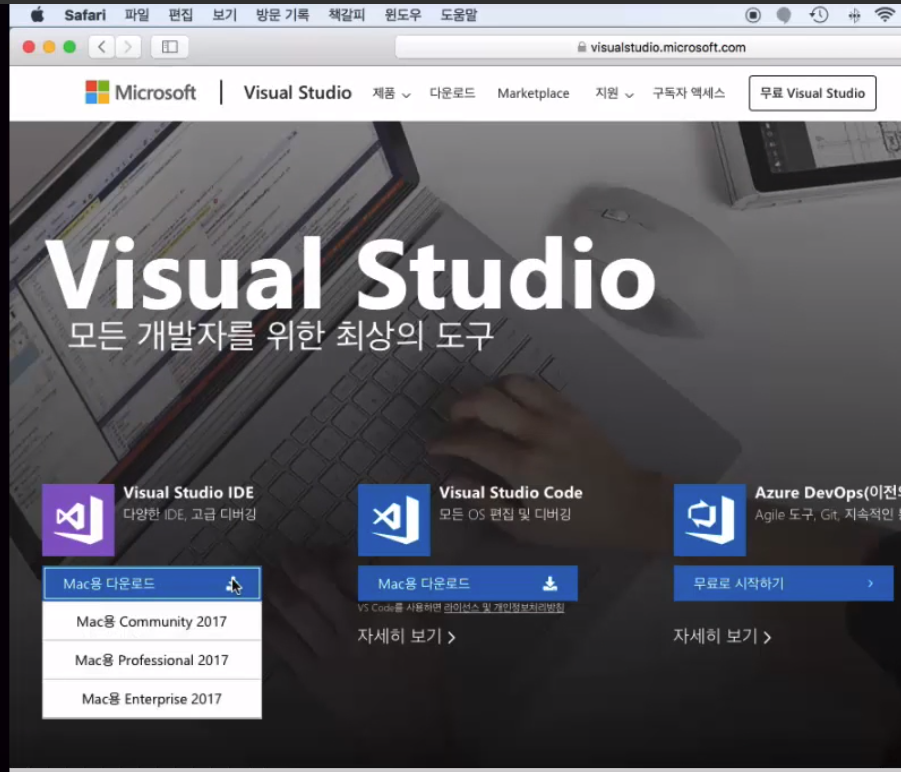This screenshot has height=772, width=901.
Task: Click 자세히 보기 under Visual Studio Code
Action: pyautogui.click(x=406, y=636)
